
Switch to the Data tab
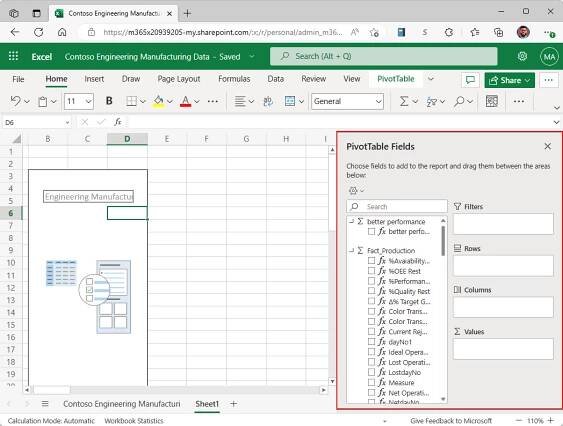point(275,79)
